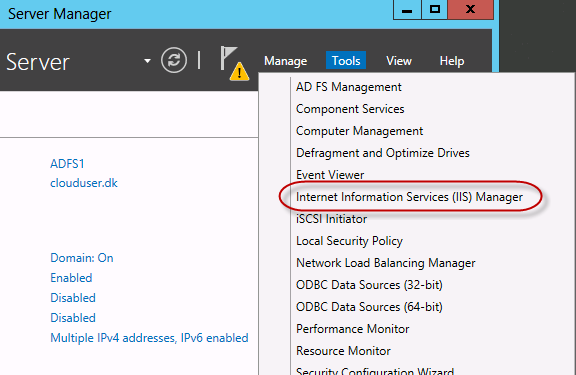The image size is (576, 375).
Task: Expand the breadcrumb dropdown arrow beside Server
Action: click(x=147, y=61)
